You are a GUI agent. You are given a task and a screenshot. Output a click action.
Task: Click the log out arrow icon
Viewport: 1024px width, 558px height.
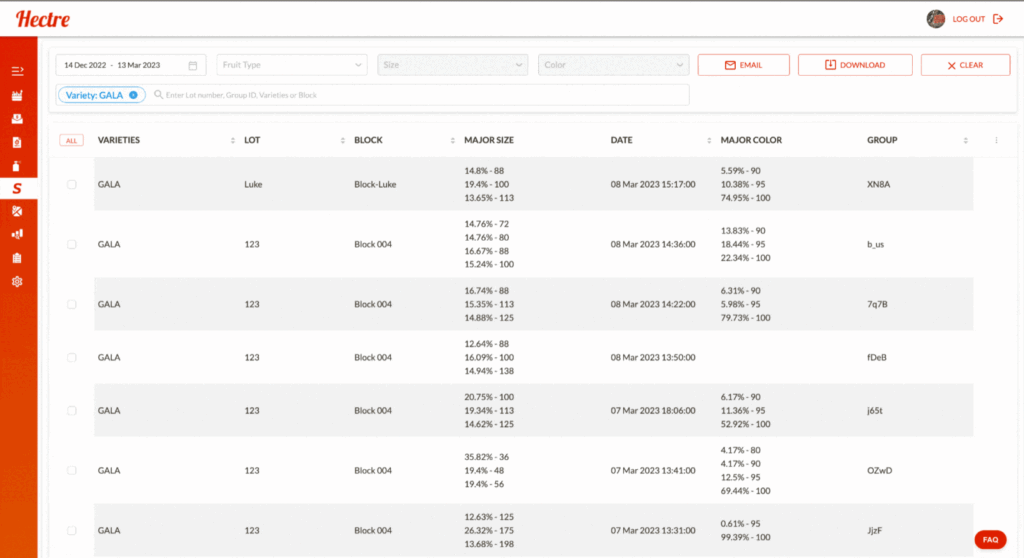coord(997,19)
